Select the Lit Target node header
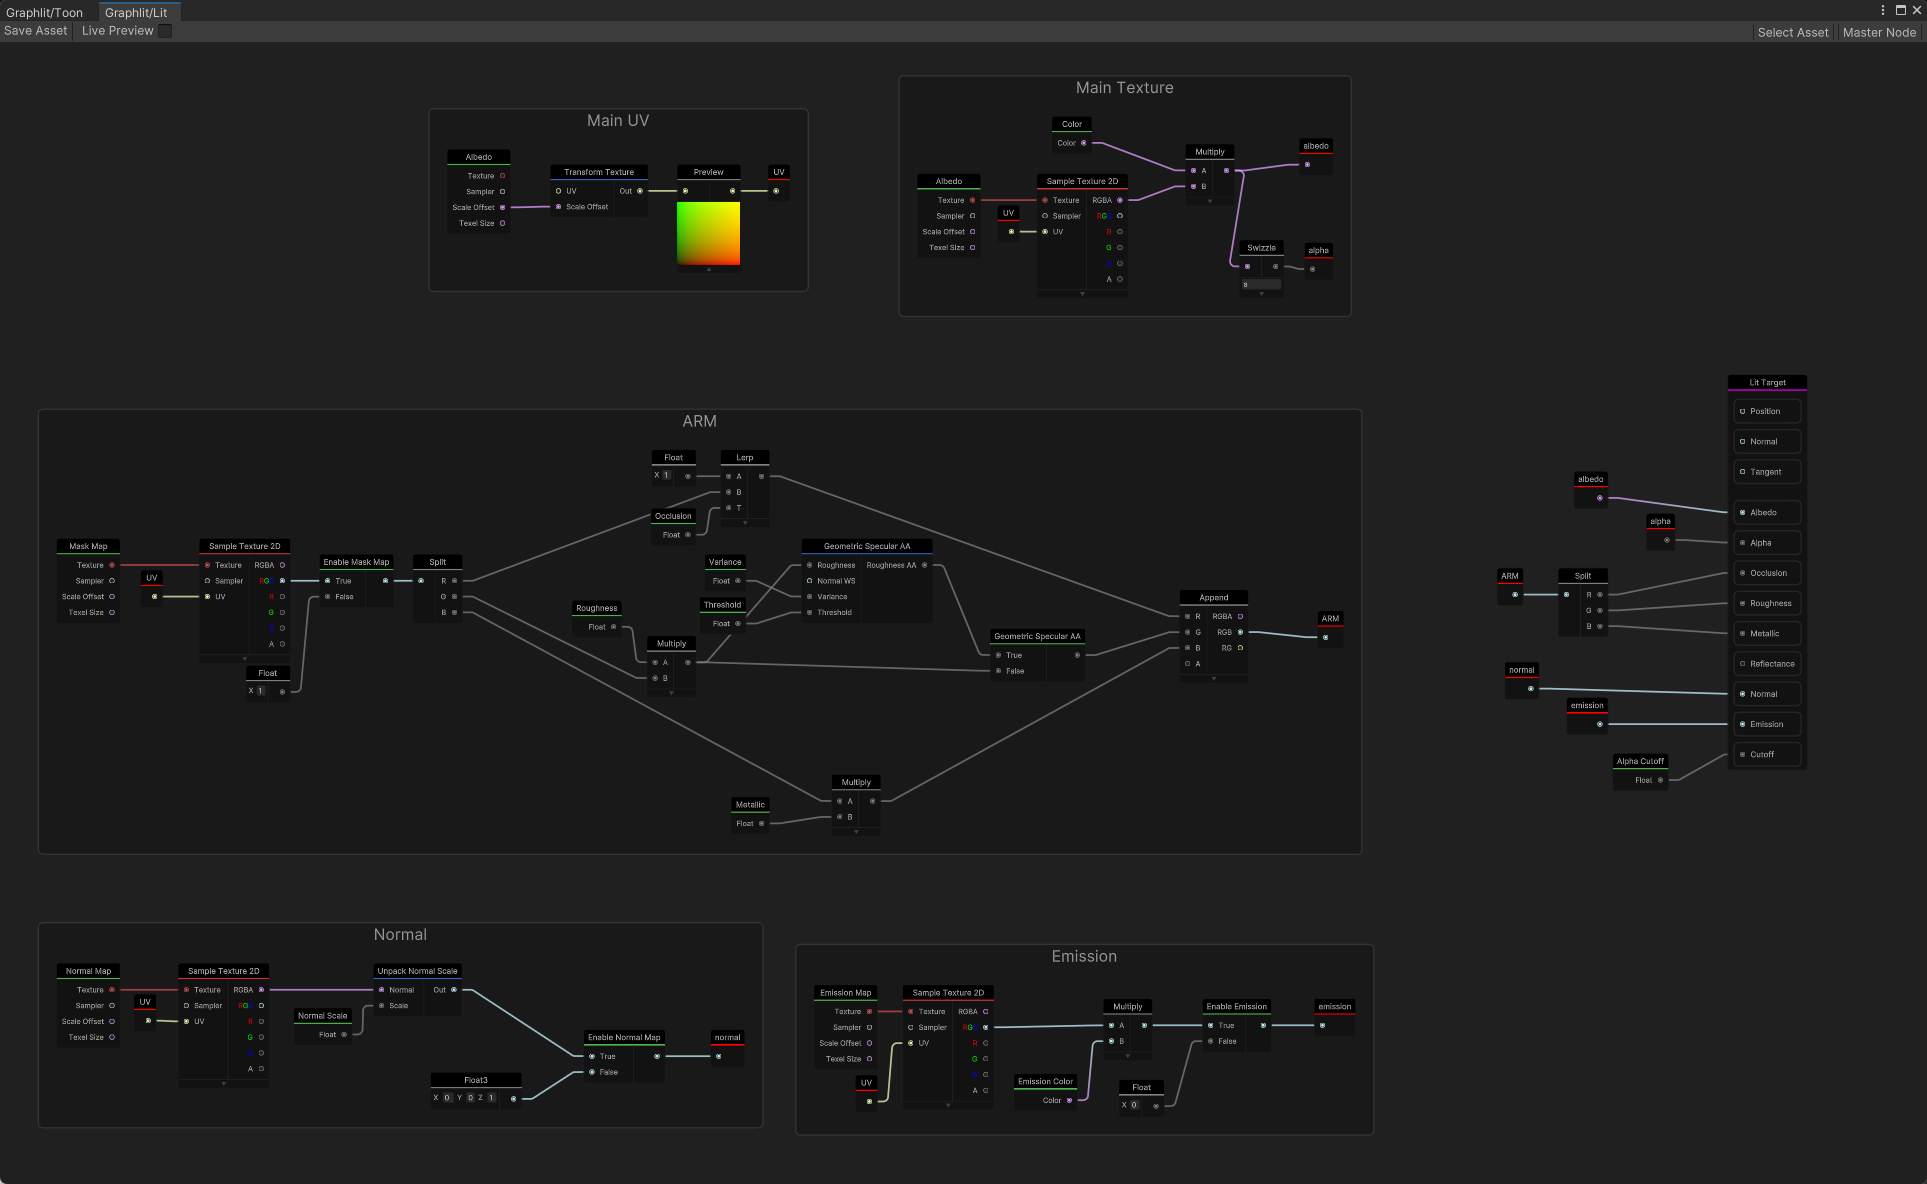Viewport: 1927px width, 1184px height. 1767,382
